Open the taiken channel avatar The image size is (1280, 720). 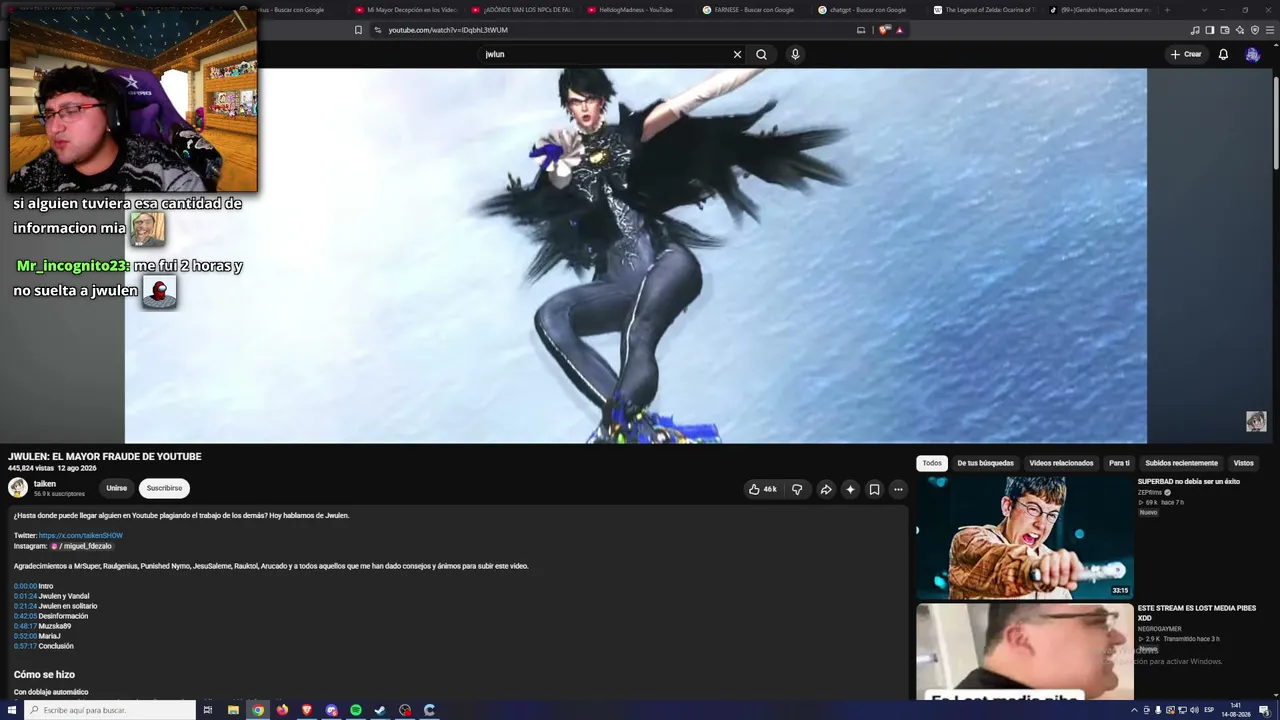18,488
